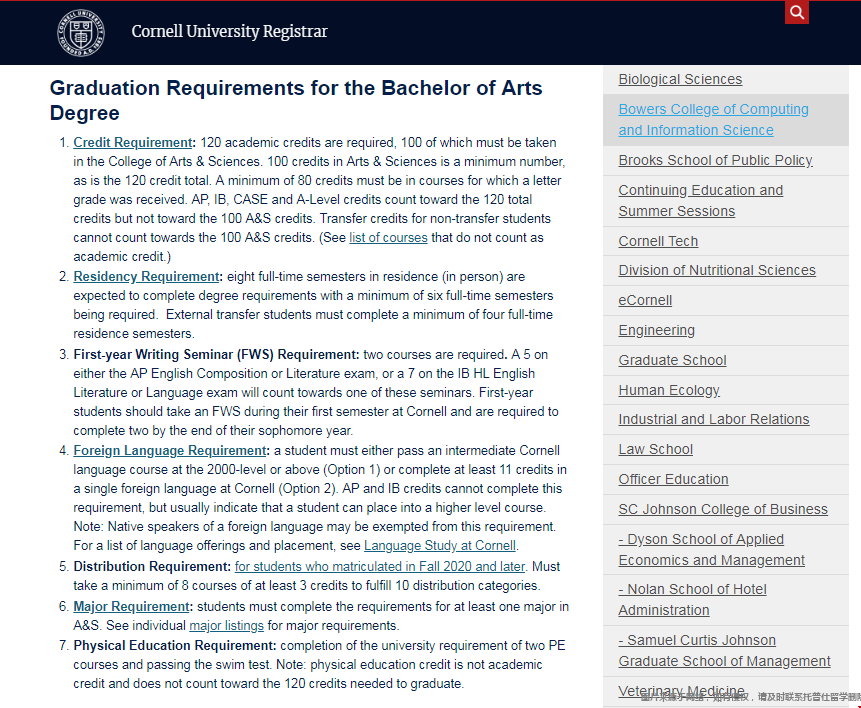Click the red search icon in header
The image size is (861, 708).
[x=797, y=12]
